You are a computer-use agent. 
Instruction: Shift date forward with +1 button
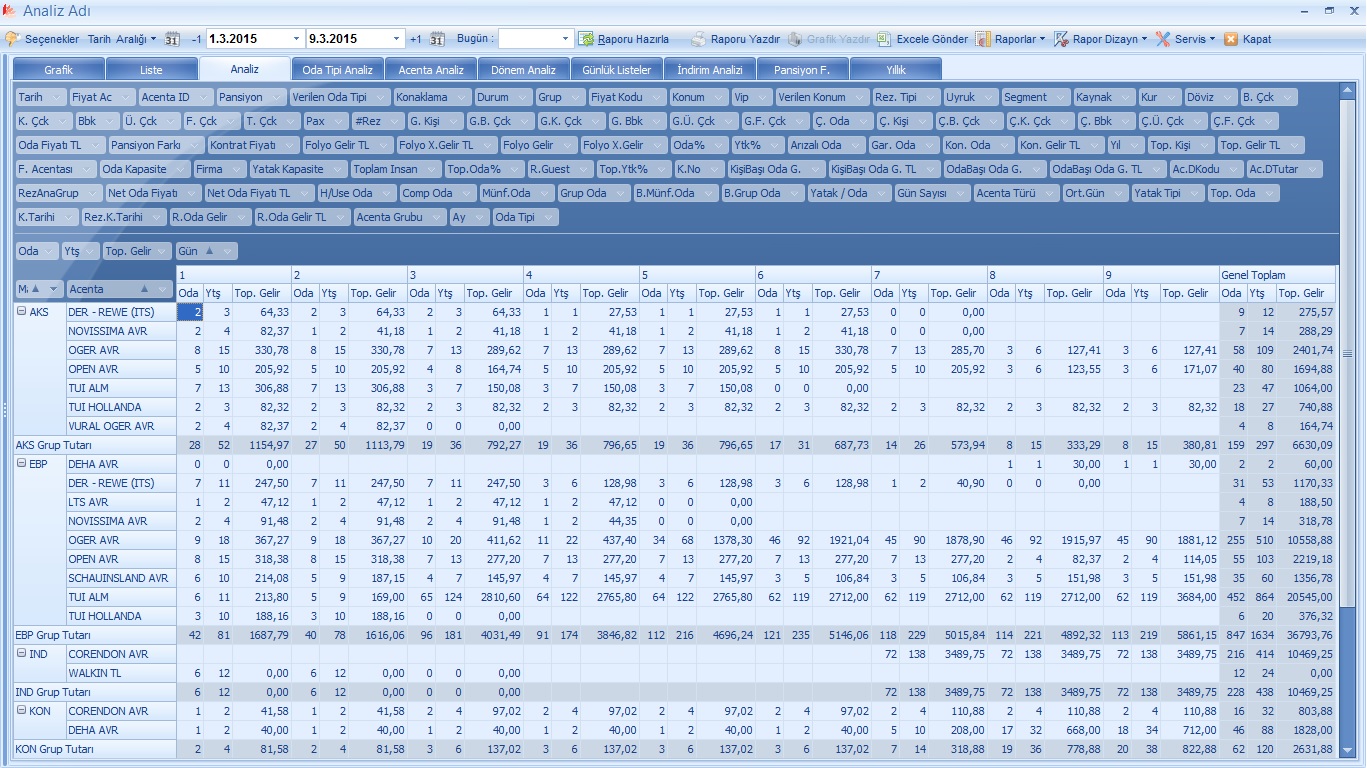pyautogui.click(x=416, y=39)
